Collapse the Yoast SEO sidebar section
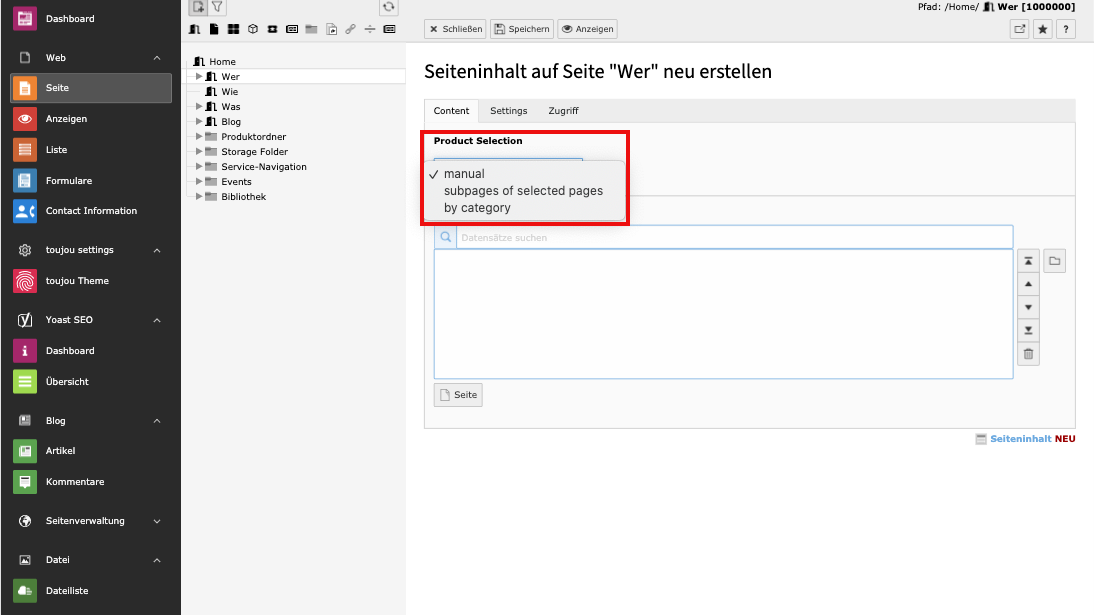Viewport: 1094px width, 615px height. click(157, 320)
